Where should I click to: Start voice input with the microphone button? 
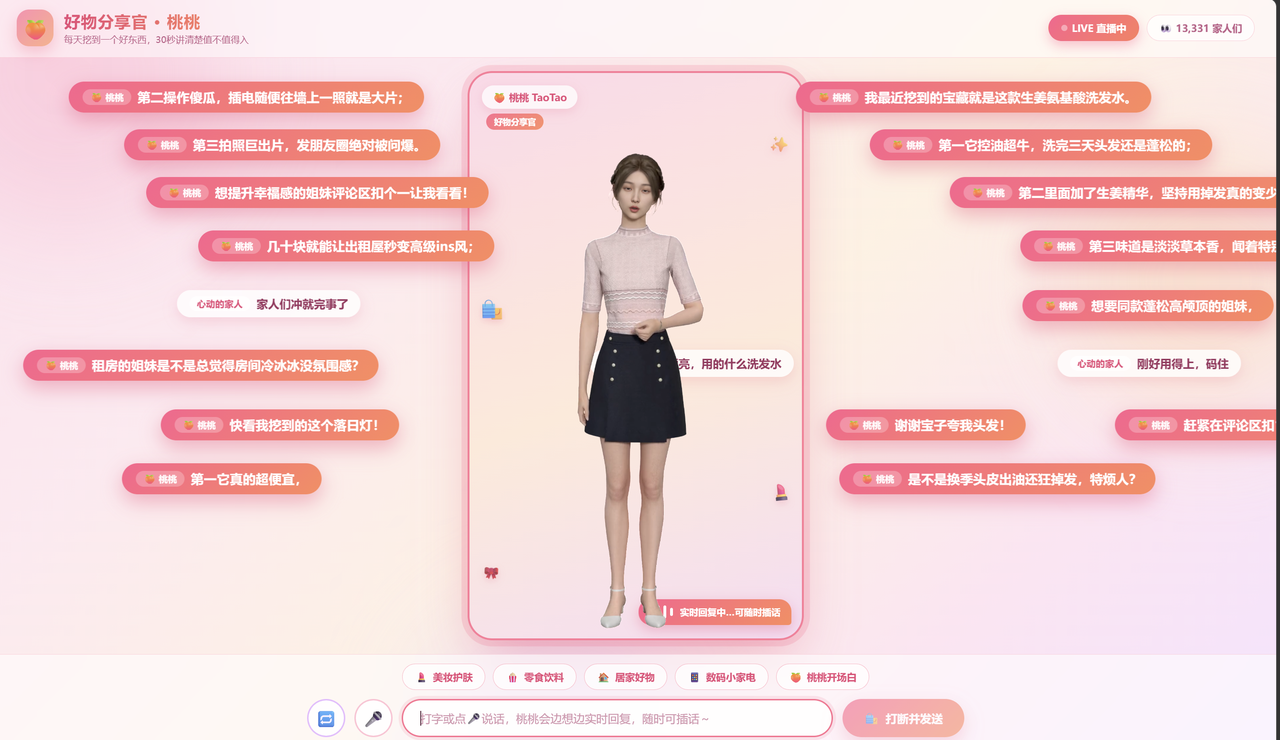374,718
